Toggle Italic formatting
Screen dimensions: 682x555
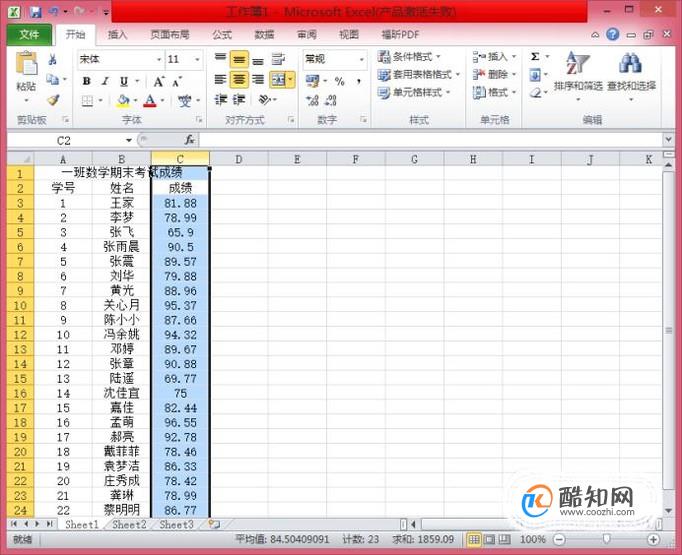point(105,81)
